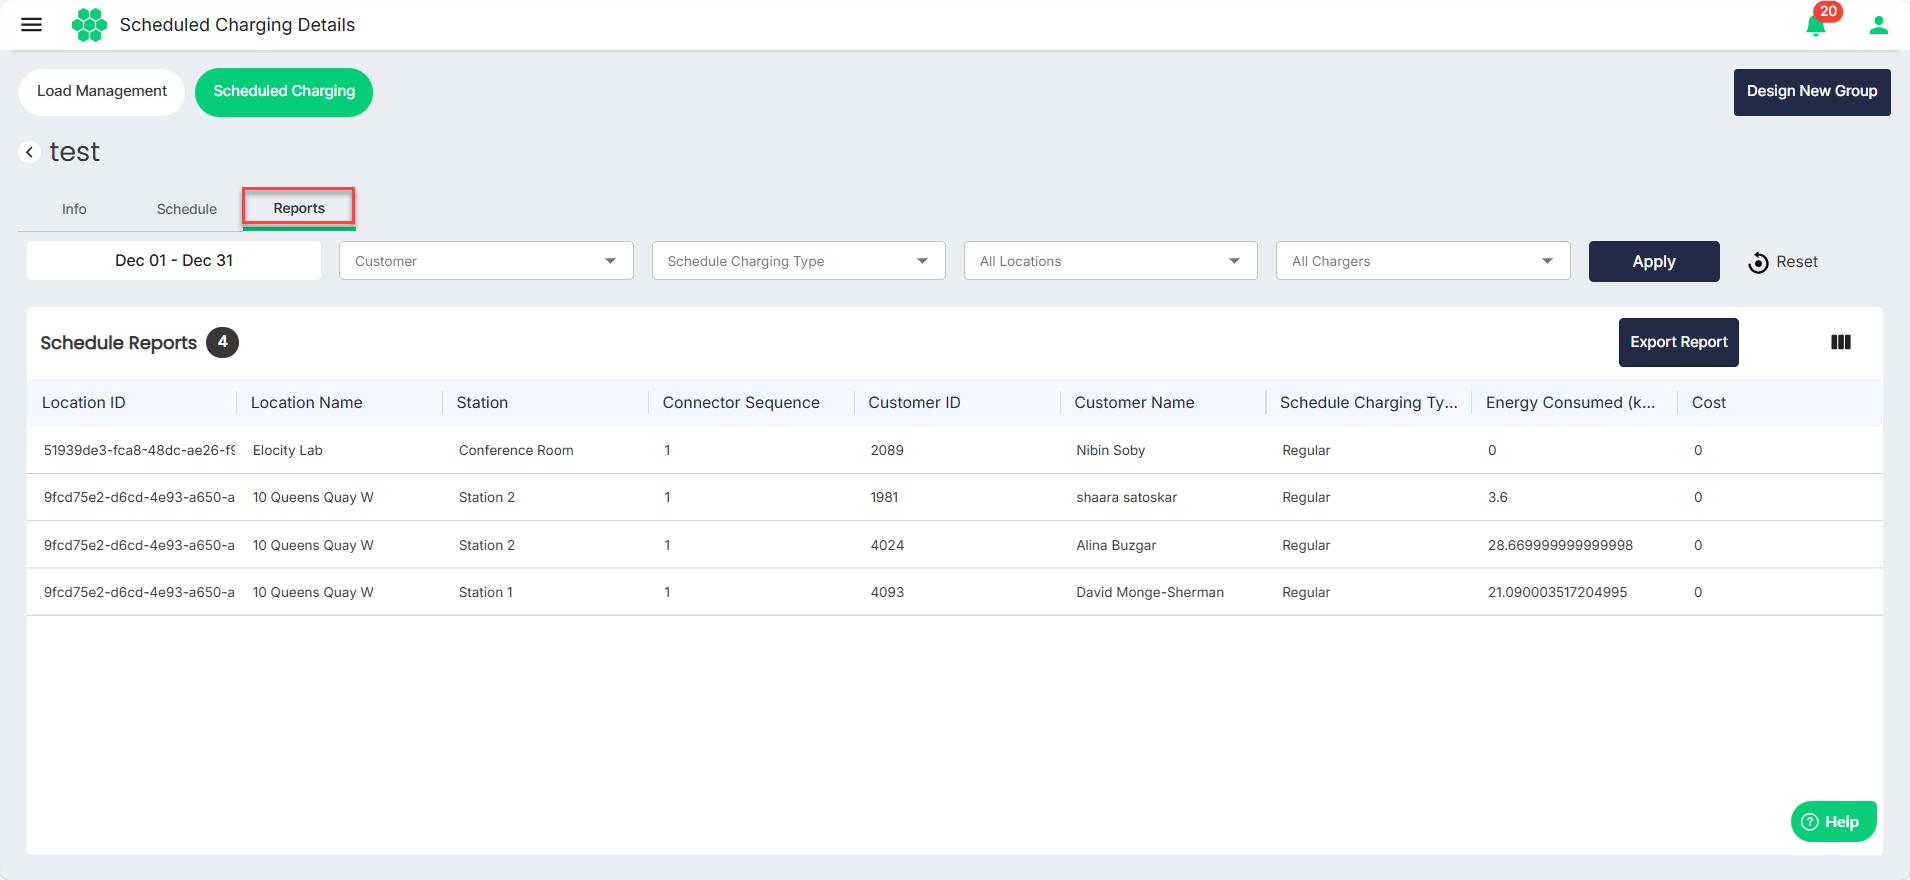Click Elocity Lab location name
1910x880 pixels.
pos(288,450)
